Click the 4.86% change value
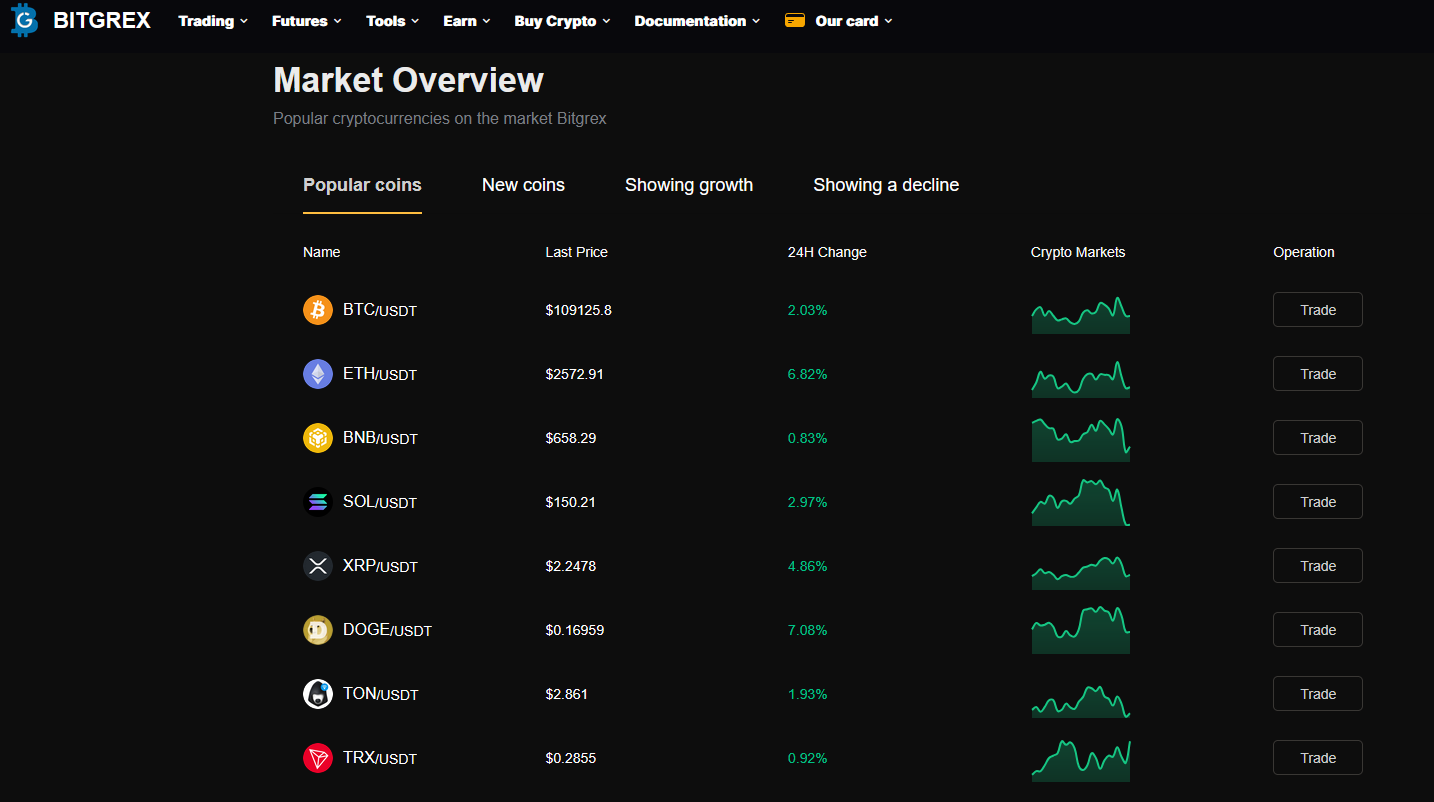The height and width of the screenshot is (802, 1434). point(807,566)
